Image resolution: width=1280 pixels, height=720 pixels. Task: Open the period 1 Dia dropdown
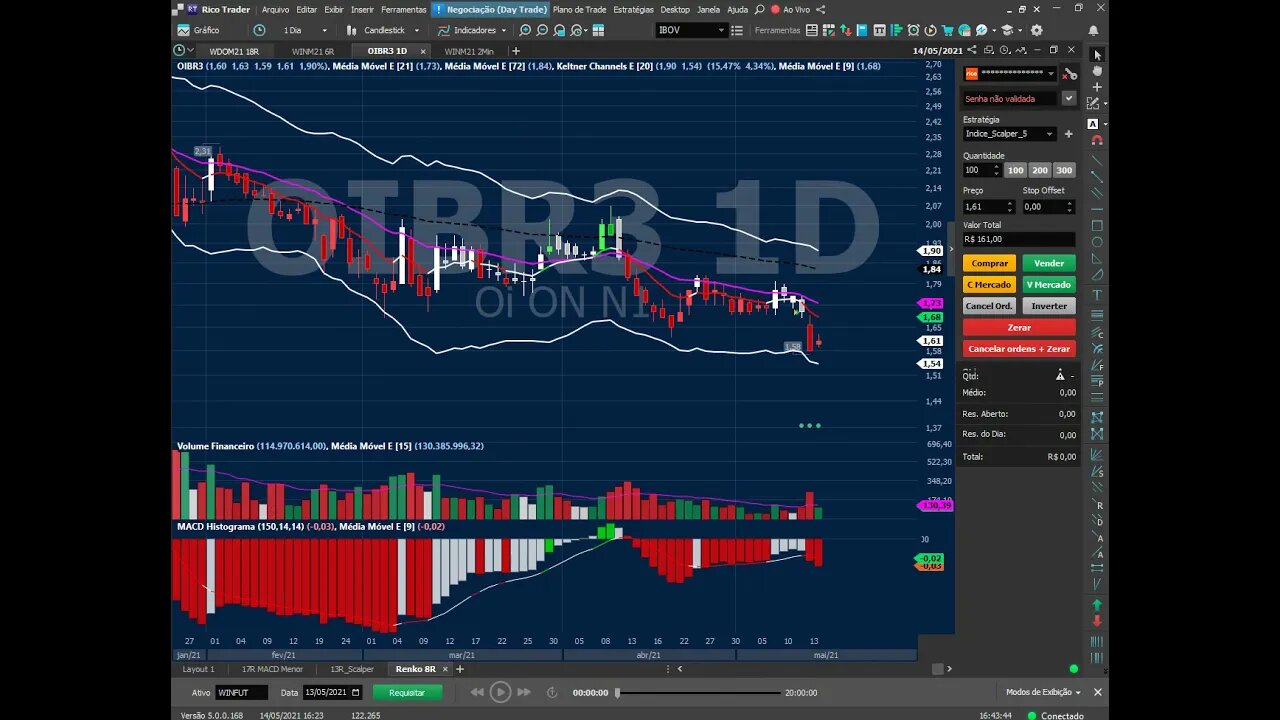tap(304, 30)
